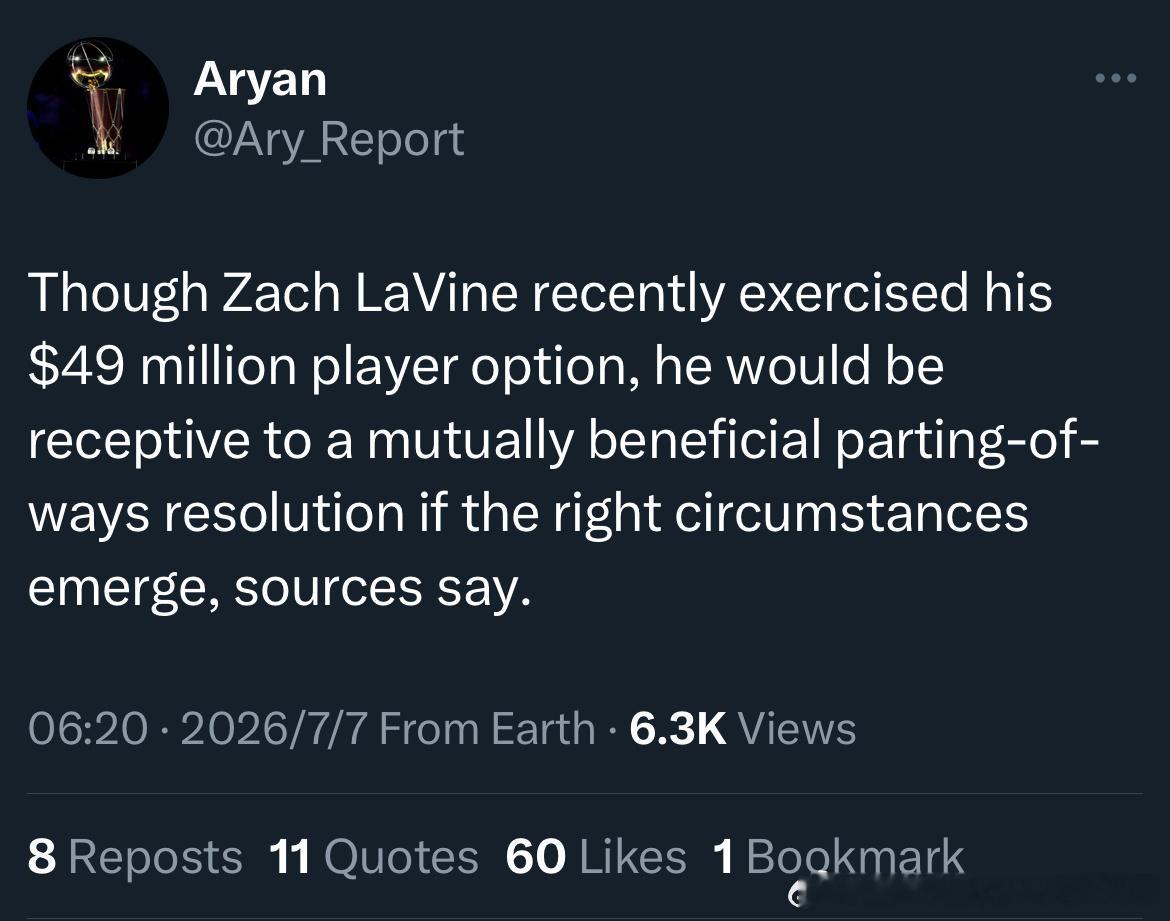Image resolution: width=1170 pixels, height=921 pixels.
Task: Open the 1 Bookmark count
Action: pos(838,856)
